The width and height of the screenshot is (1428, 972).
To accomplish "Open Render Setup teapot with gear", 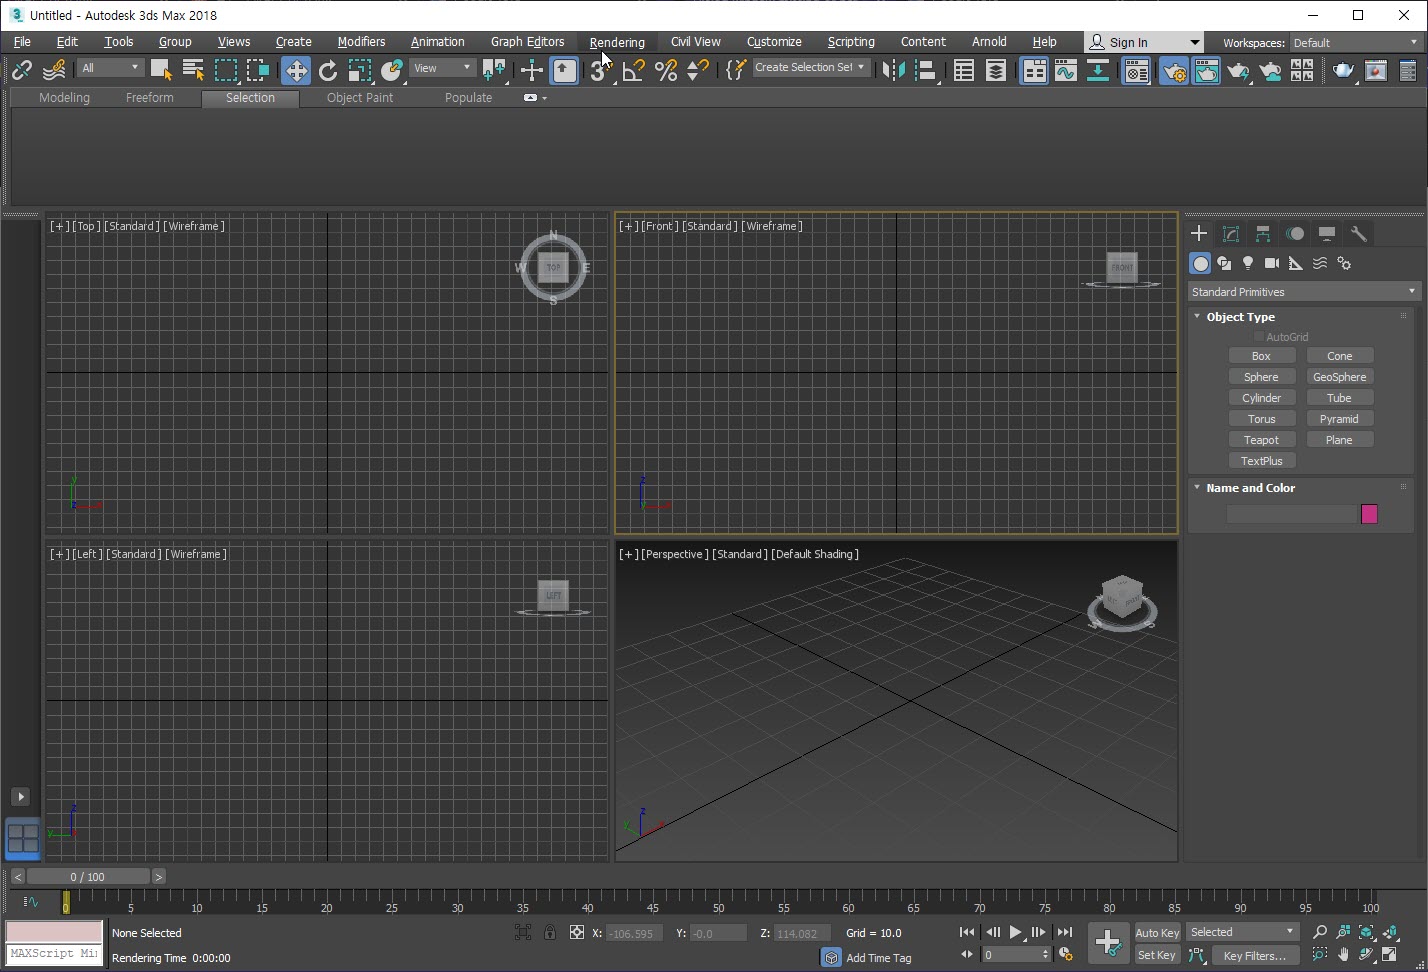I will coord(1174,70).
